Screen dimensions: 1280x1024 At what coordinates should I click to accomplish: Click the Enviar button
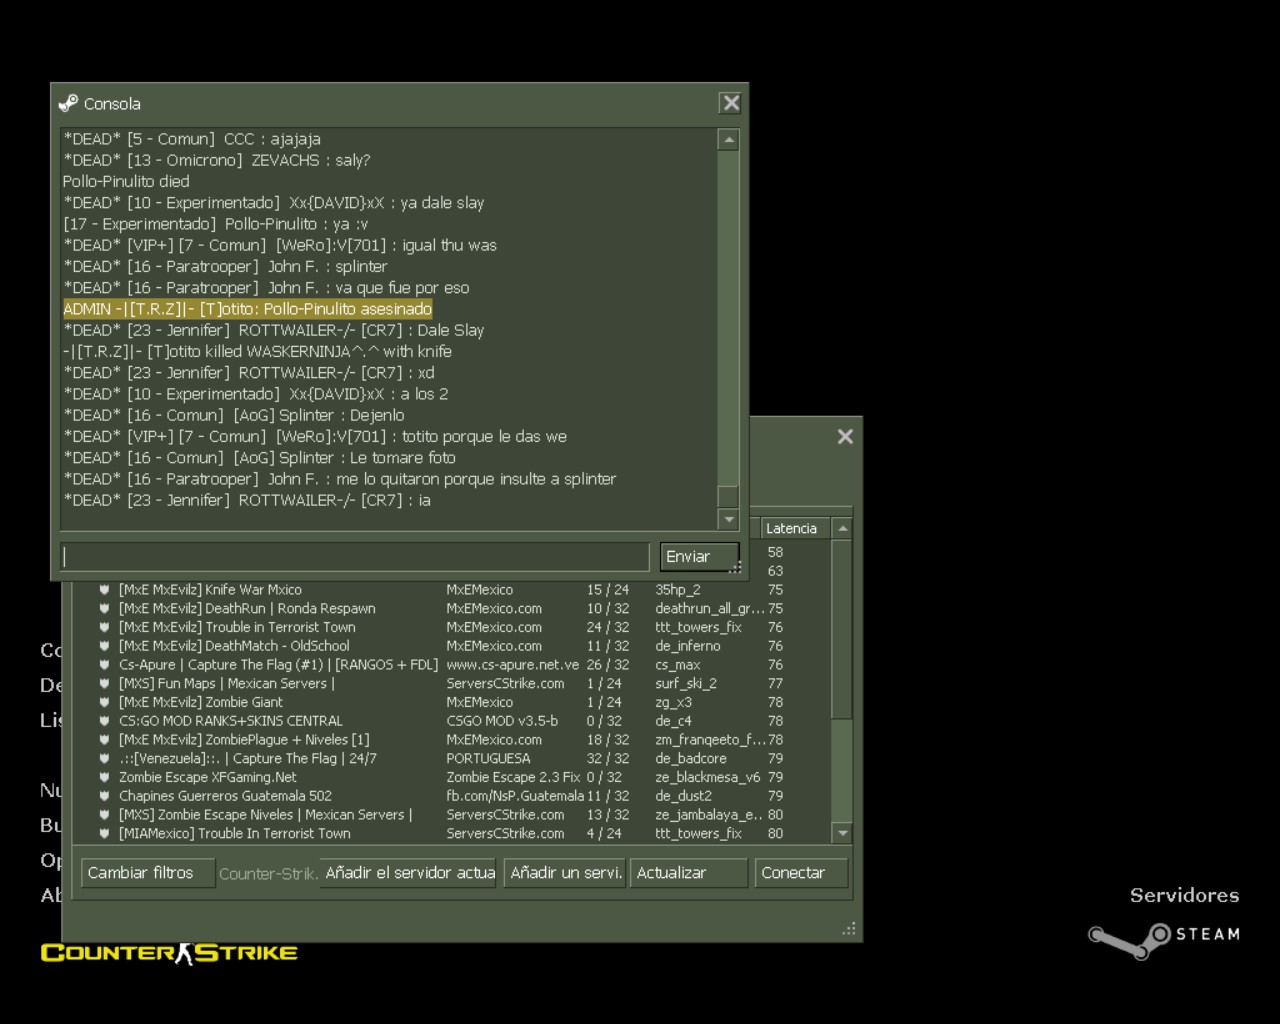(699, 557)
